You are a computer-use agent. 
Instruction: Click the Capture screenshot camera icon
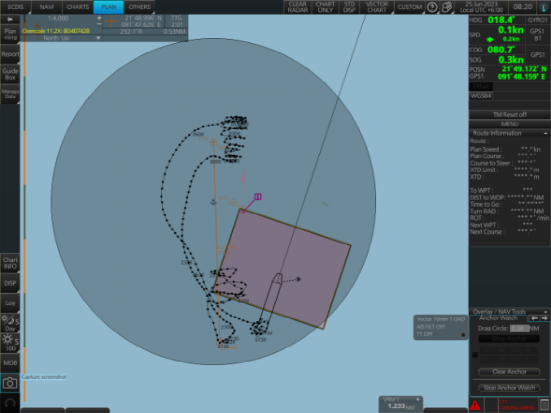tap(10, 383)
